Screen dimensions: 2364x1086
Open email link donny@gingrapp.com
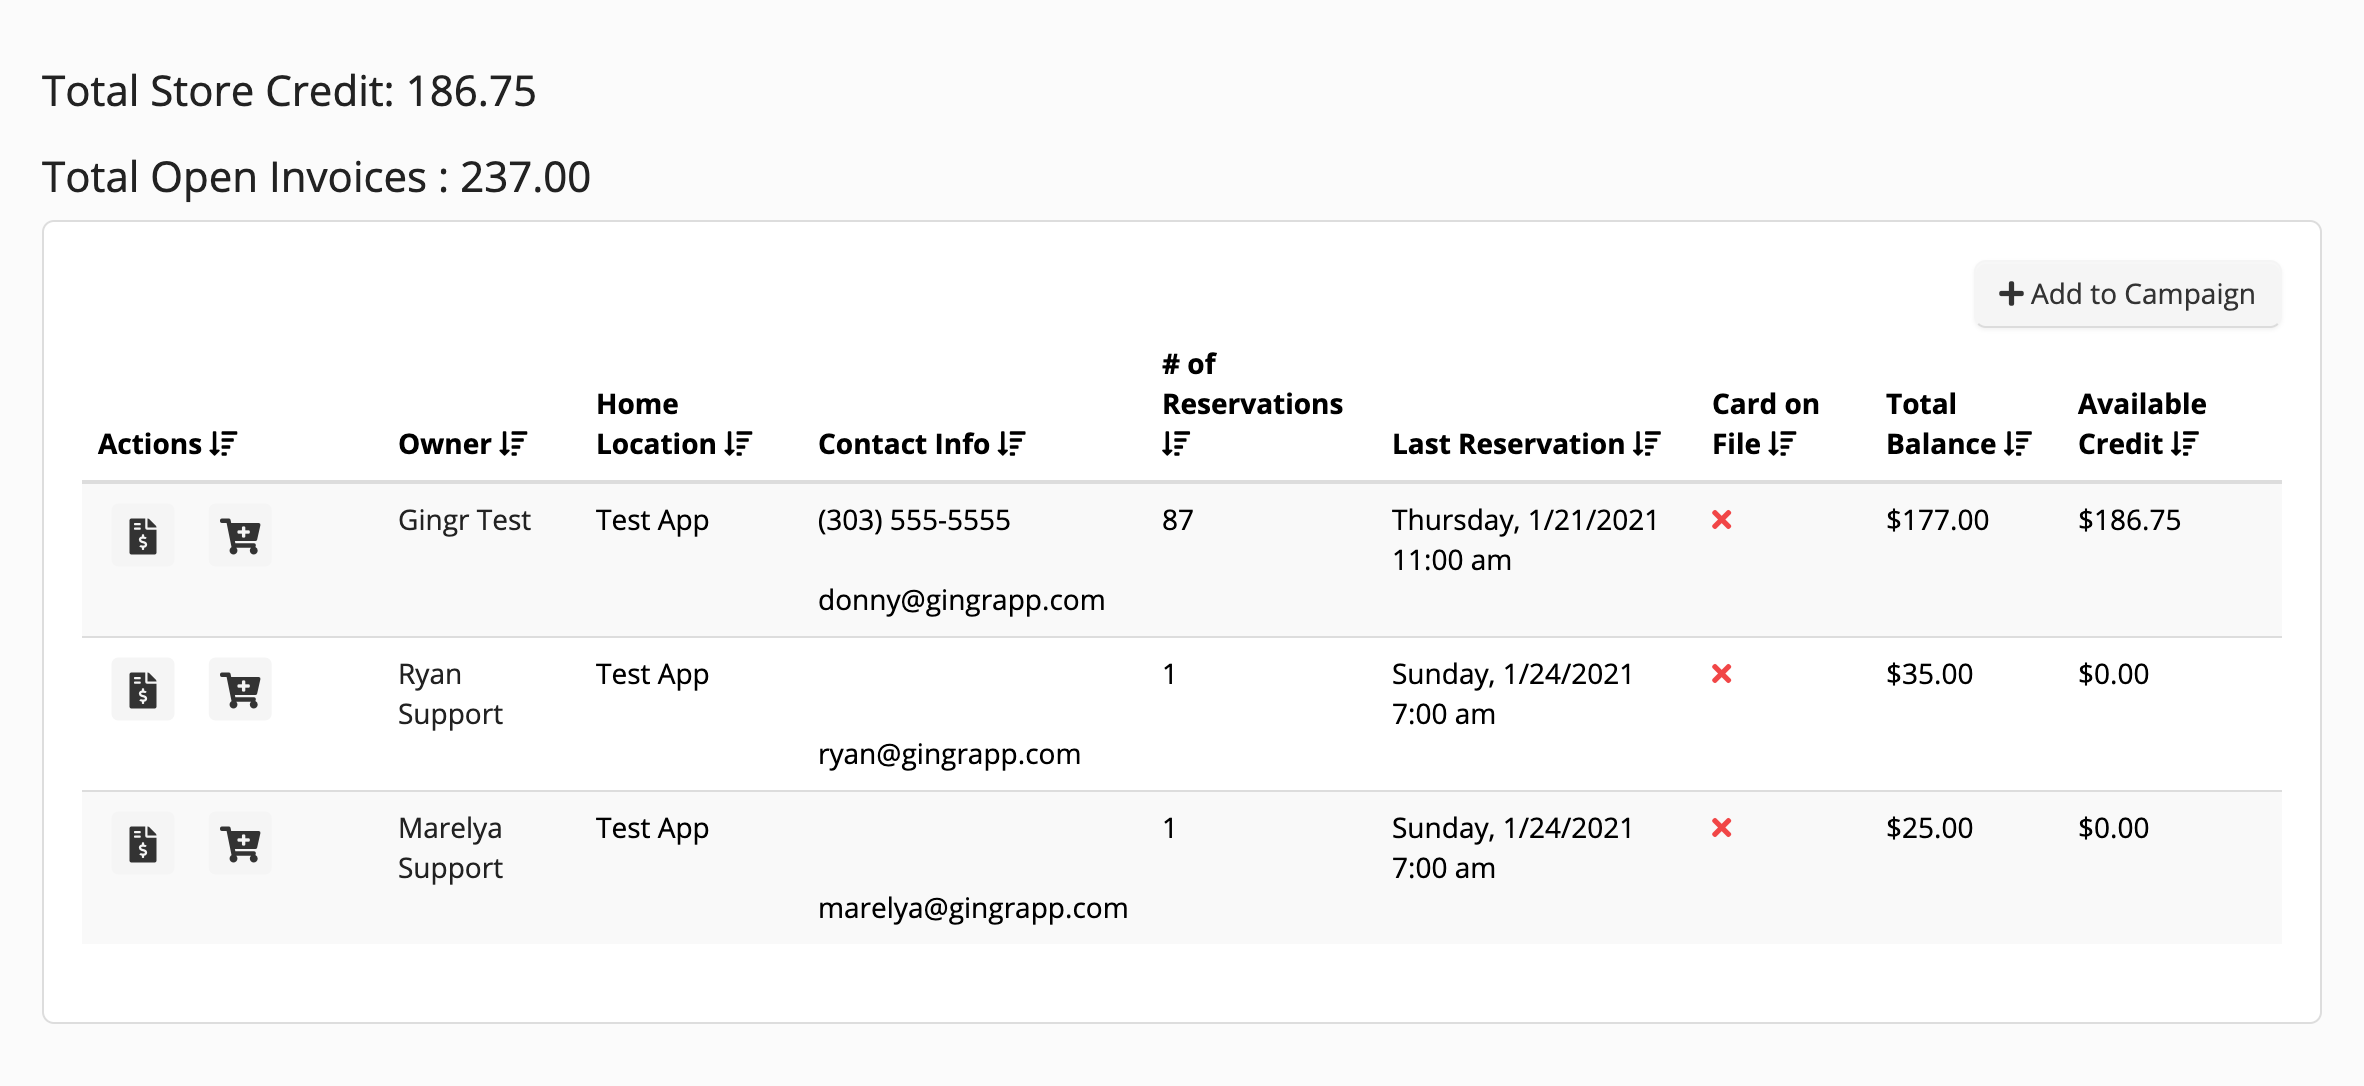pyautogui.click(x=962, y=600)
